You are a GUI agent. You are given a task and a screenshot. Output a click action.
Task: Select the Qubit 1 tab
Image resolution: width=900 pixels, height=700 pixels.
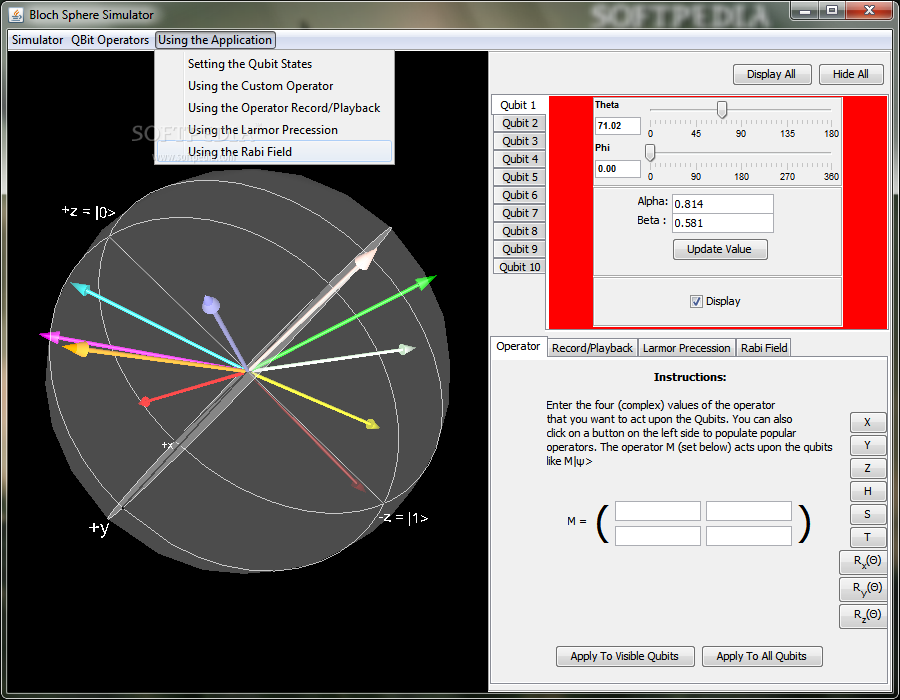point(518,105)
